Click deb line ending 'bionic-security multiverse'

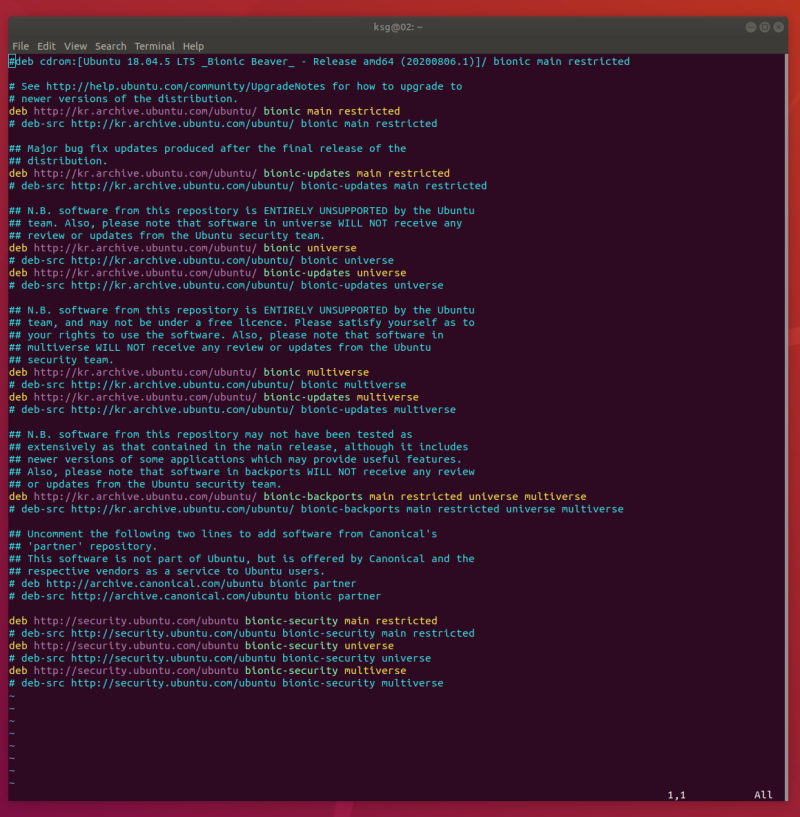pos(207,671)
